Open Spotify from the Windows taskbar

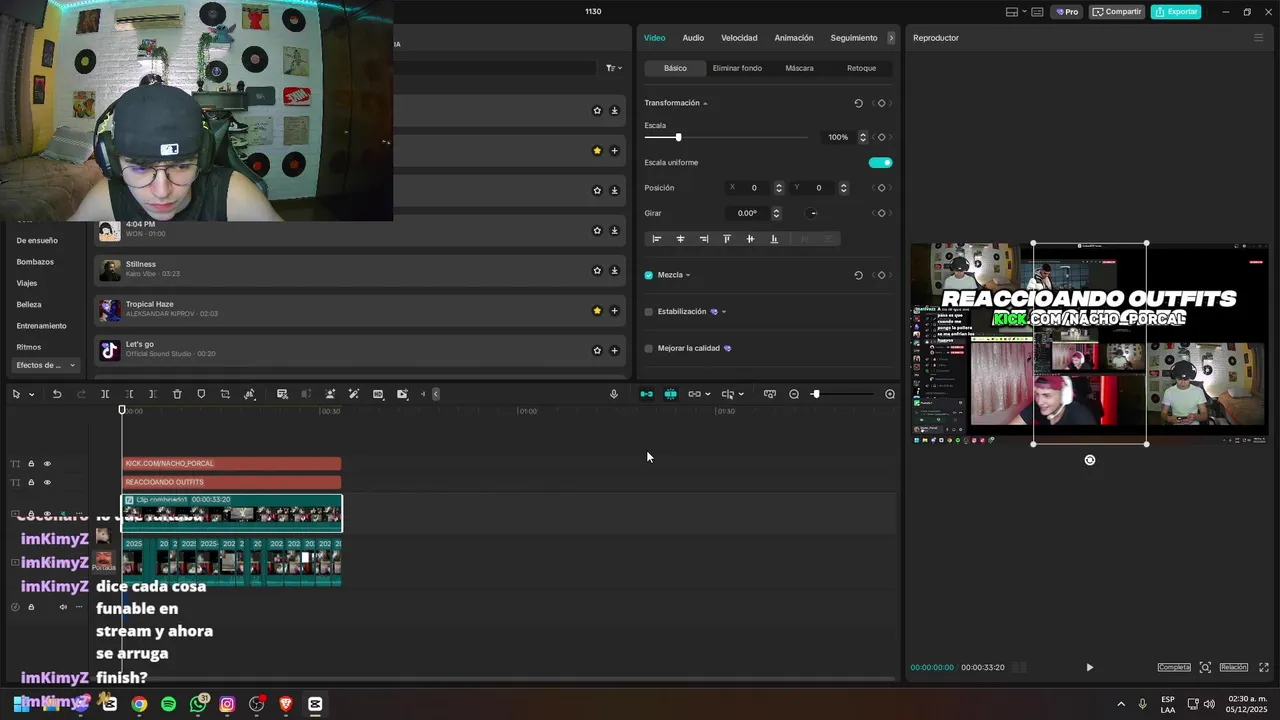(168, 704)
